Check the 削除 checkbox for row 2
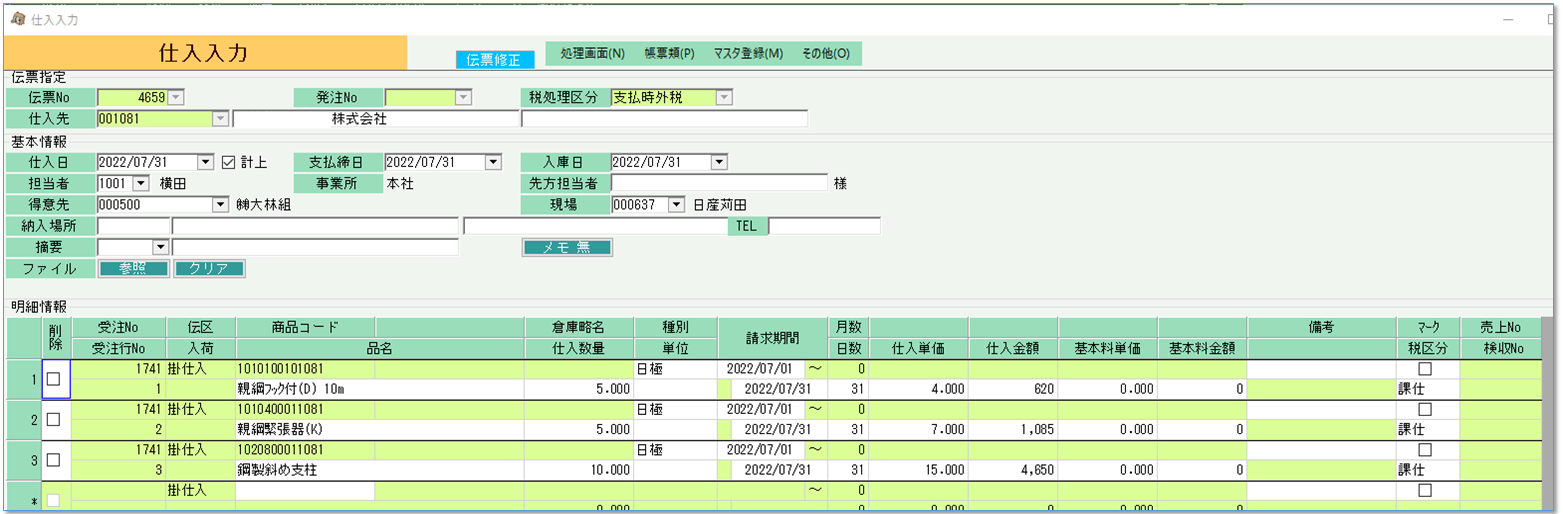The height and width of the screenshot is (514, 1563). [x=54, y=419]
